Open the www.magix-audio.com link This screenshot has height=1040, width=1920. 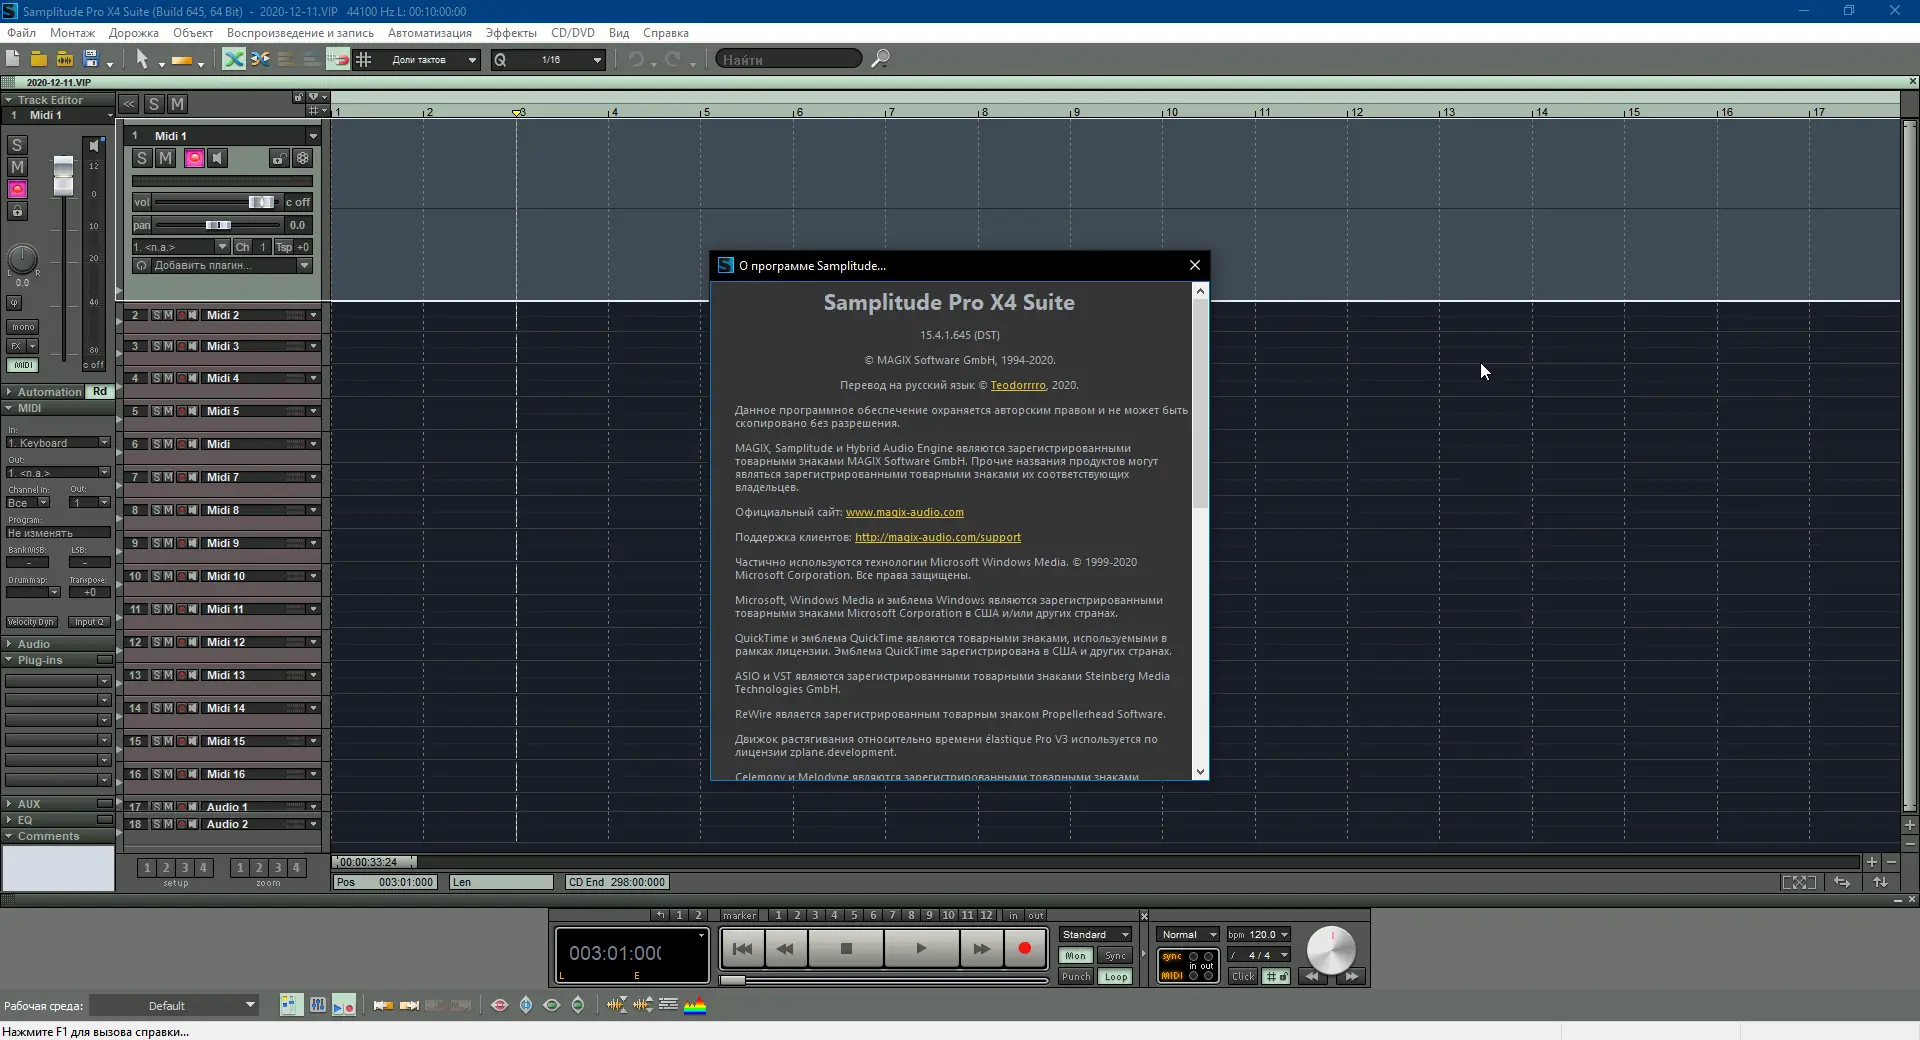[x=905, y=512]
